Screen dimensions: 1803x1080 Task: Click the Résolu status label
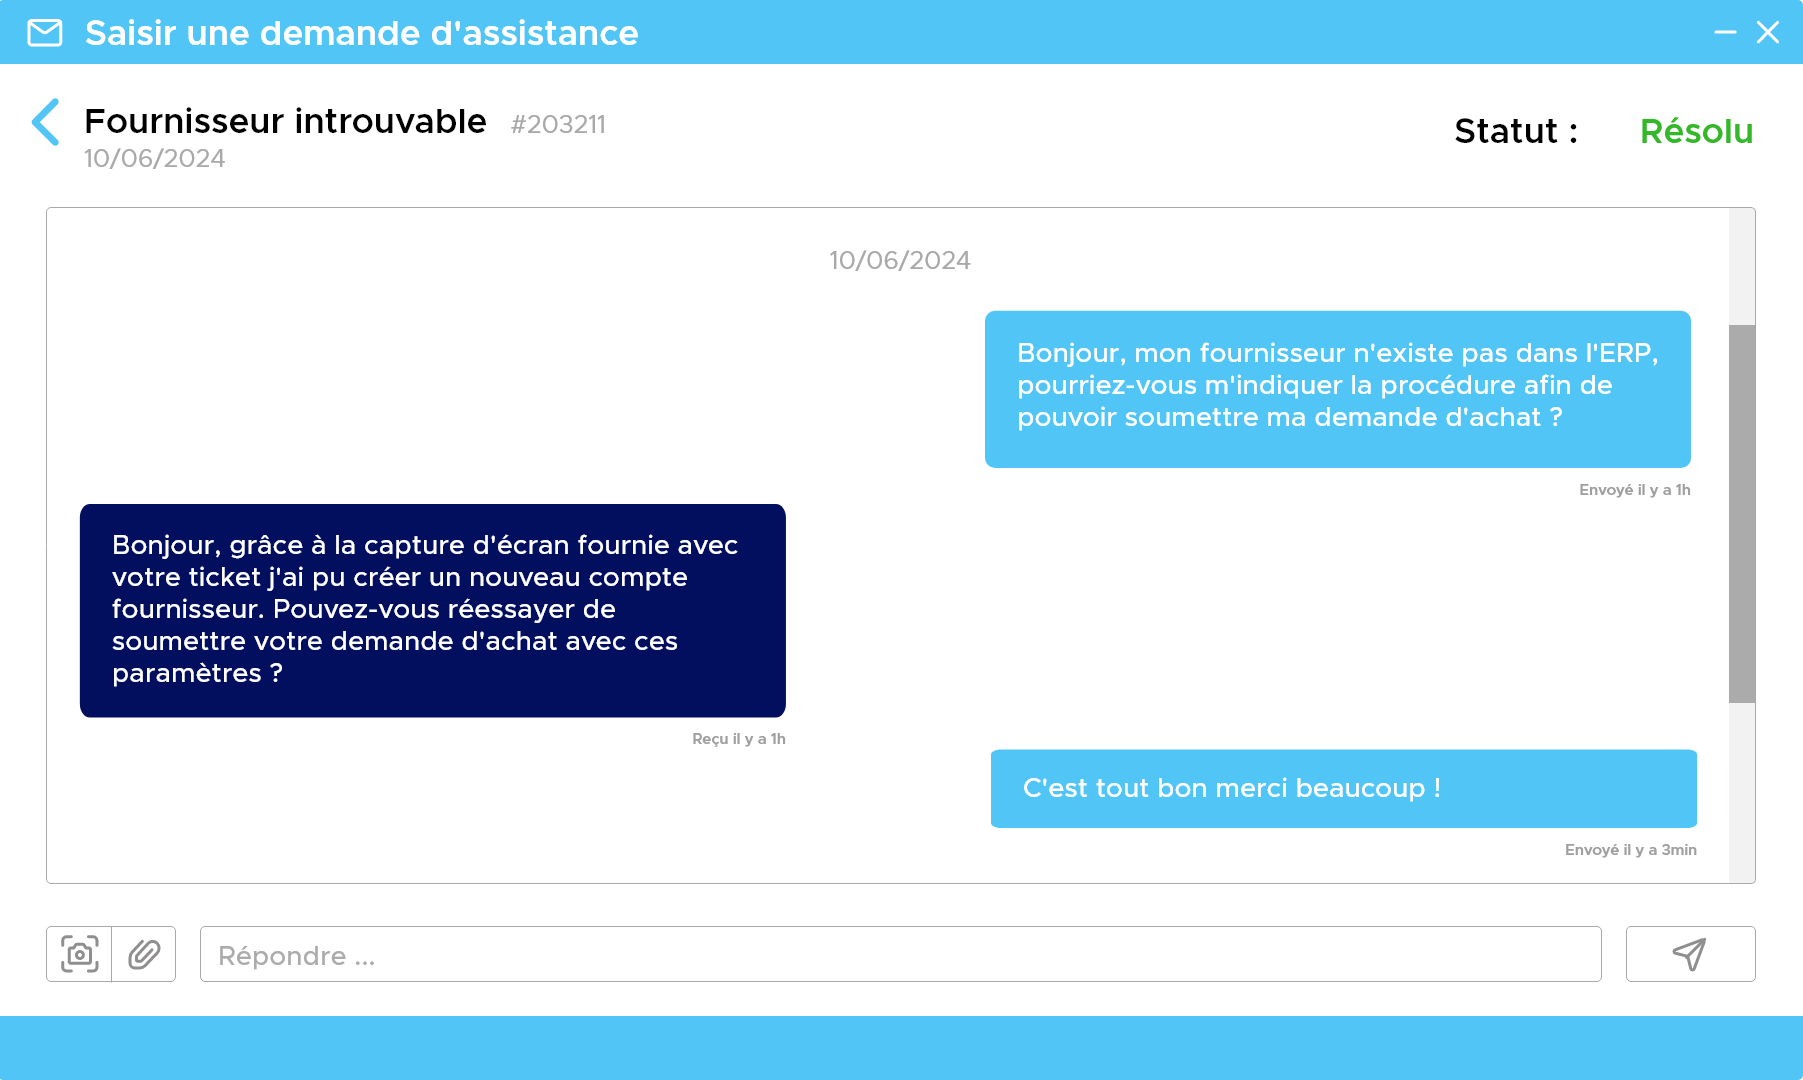(1696, 131)
